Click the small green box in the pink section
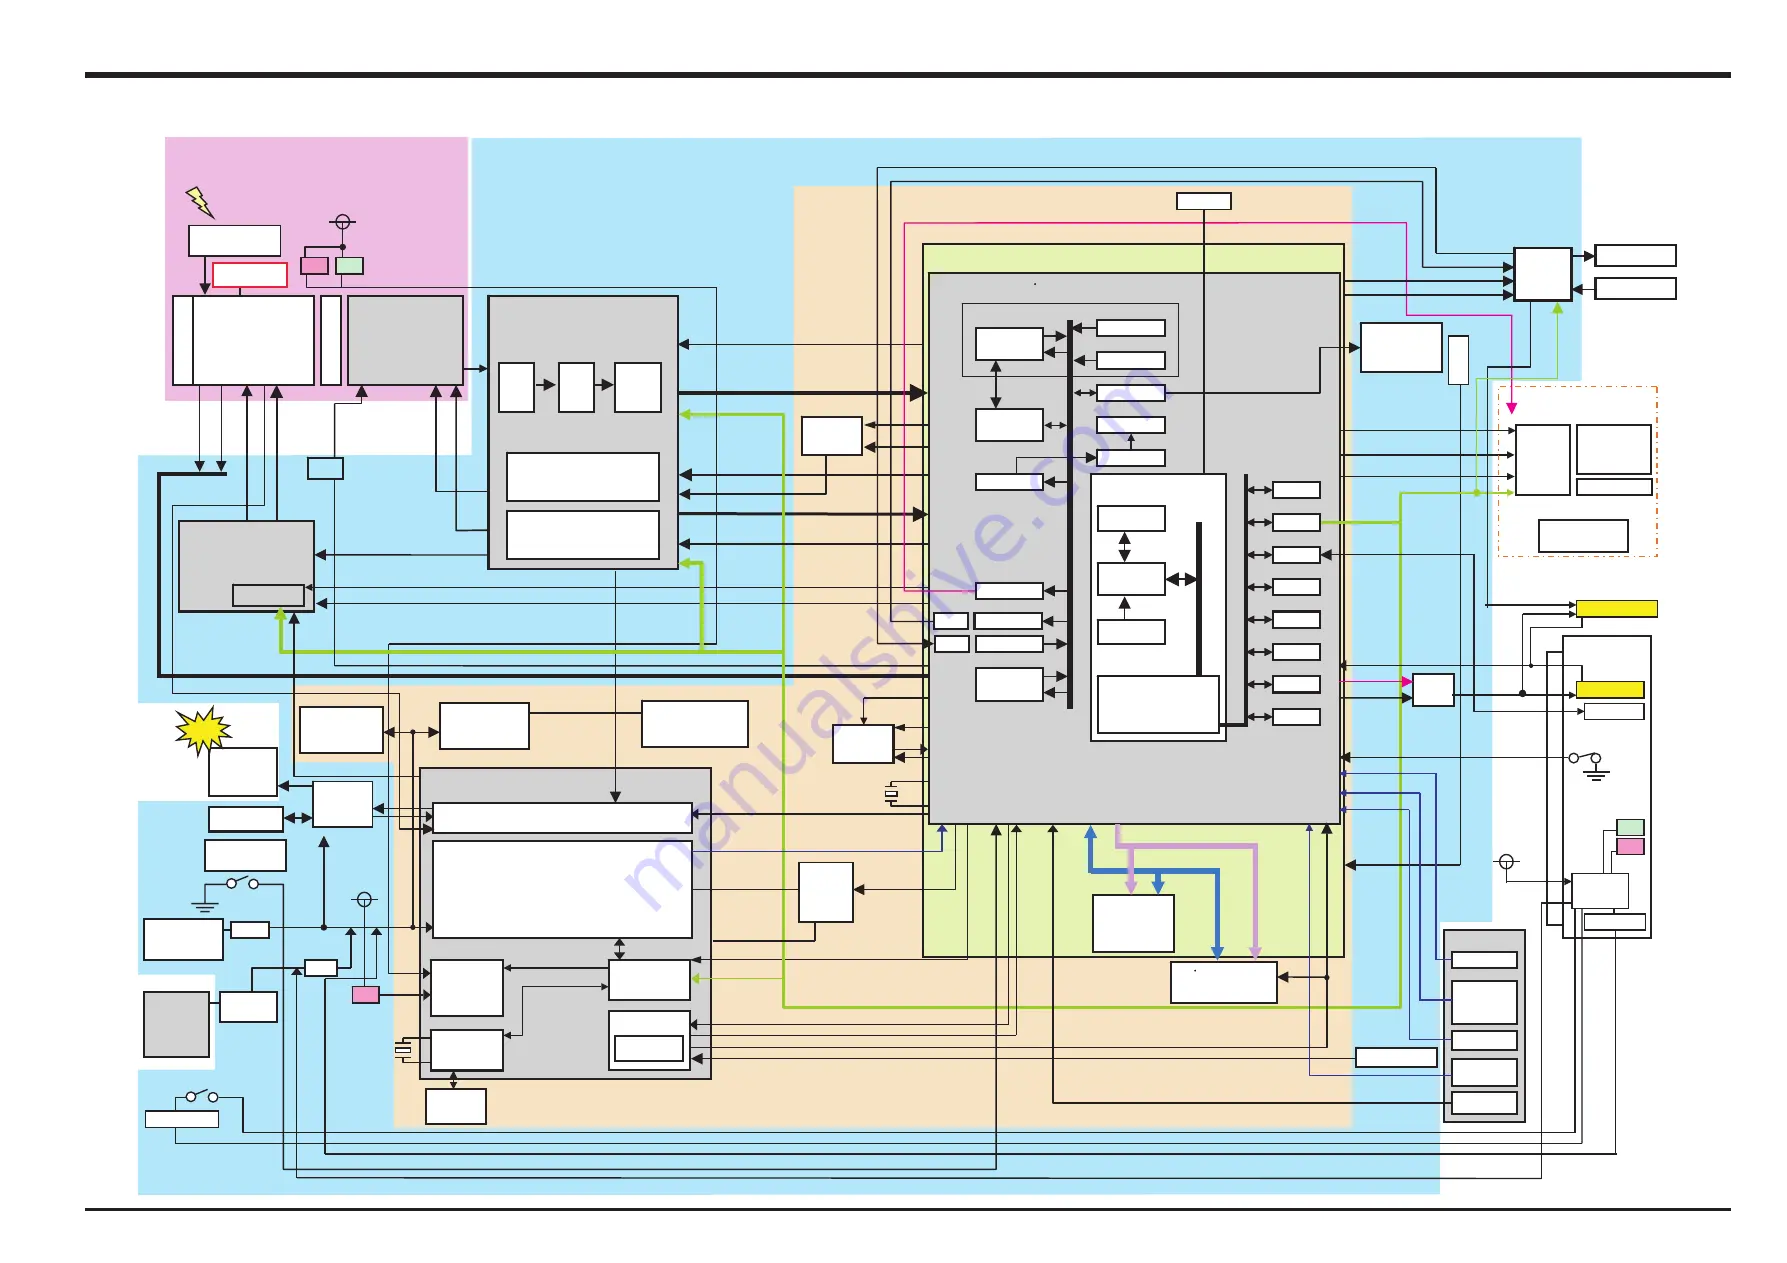 tap(349, 266)
